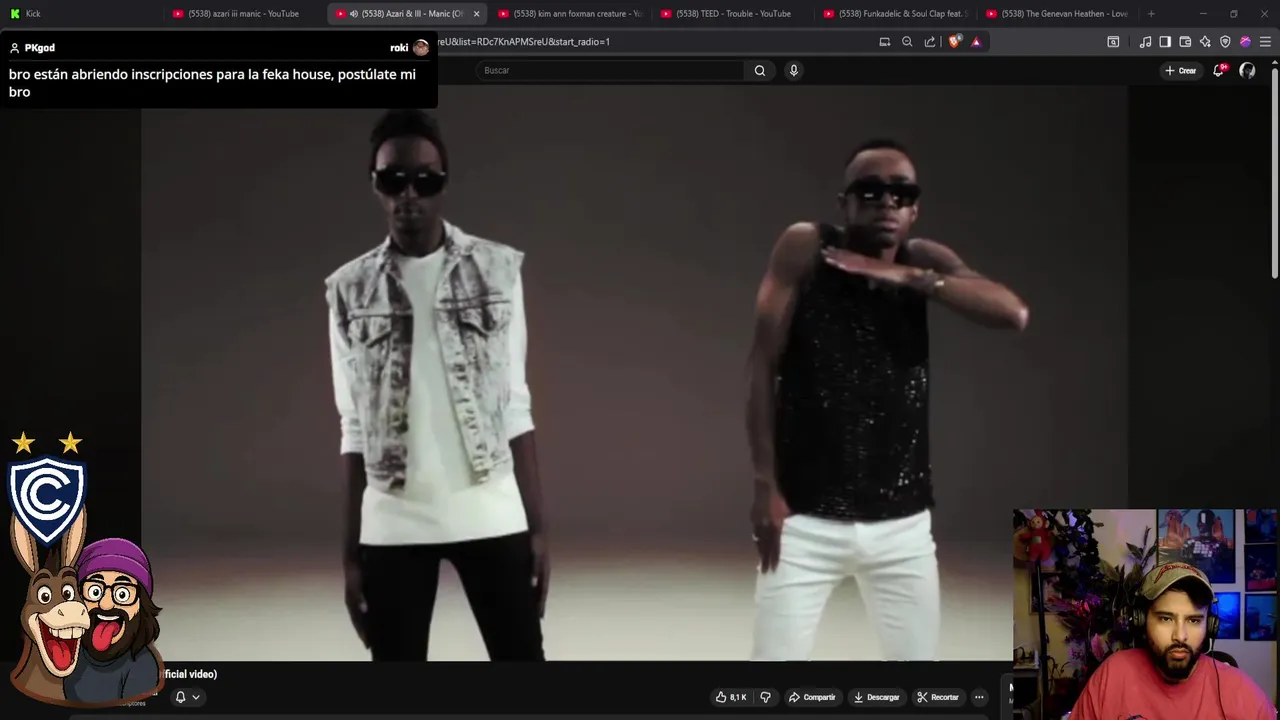Click the picture-in-picture icon in address bar

885,42
